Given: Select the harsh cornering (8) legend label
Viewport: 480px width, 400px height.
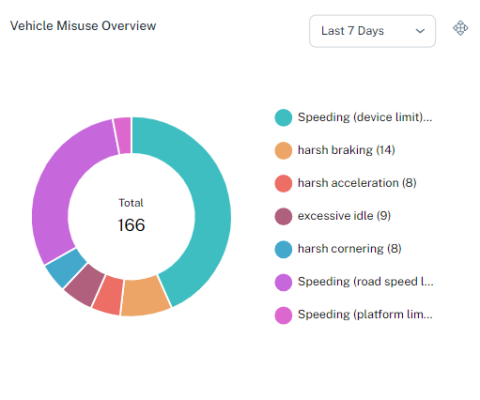Looking at the screenshot, I should tap(349, 249).
